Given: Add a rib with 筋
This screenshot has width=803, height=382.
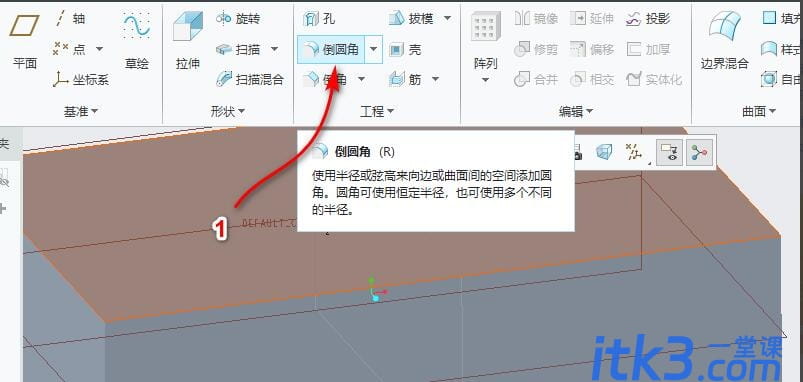Looking at the screenshot, I should (405, 79).
